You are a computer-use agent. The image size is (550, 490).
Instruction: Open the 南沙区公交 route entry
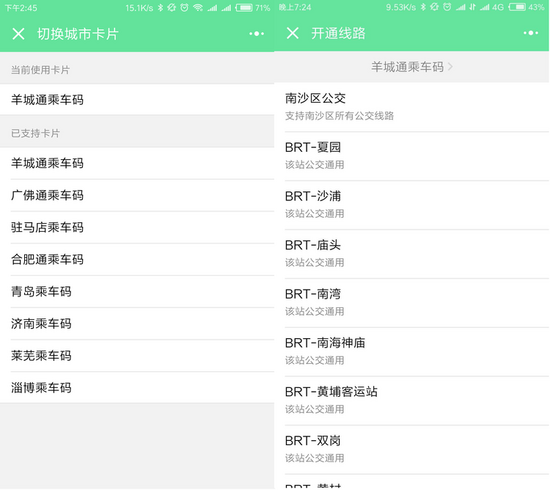click(x=412, y=107)
